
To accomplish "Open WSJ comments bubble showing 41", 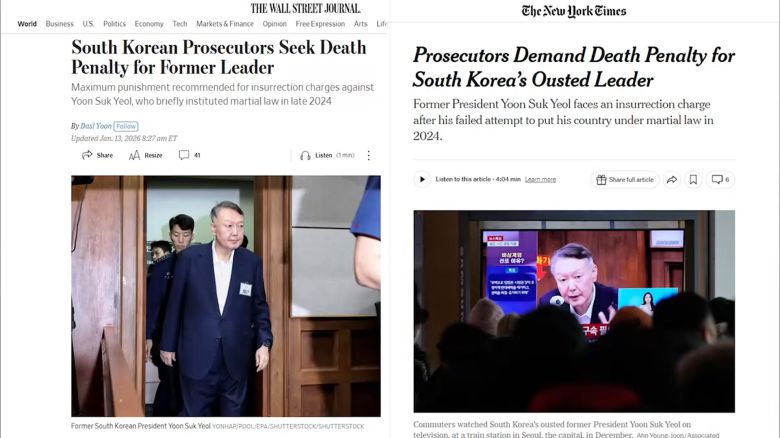I will [184, 155].
